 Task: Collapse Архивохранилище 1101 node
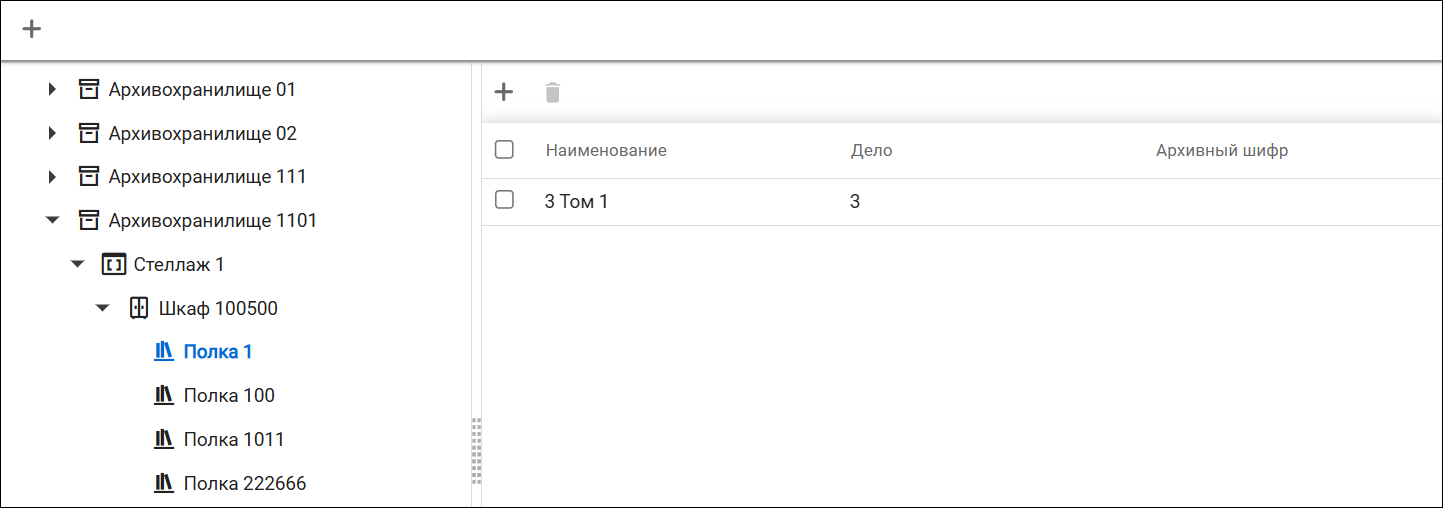pos(53,220)
